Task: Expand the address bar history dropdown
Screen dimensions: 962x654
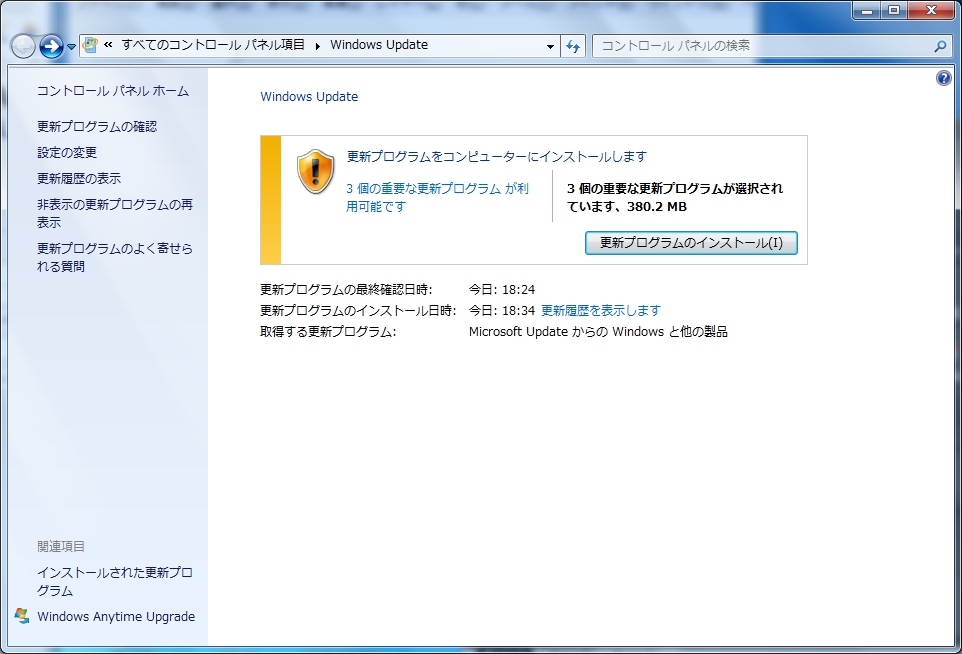Action: click(x=550, y=46)
